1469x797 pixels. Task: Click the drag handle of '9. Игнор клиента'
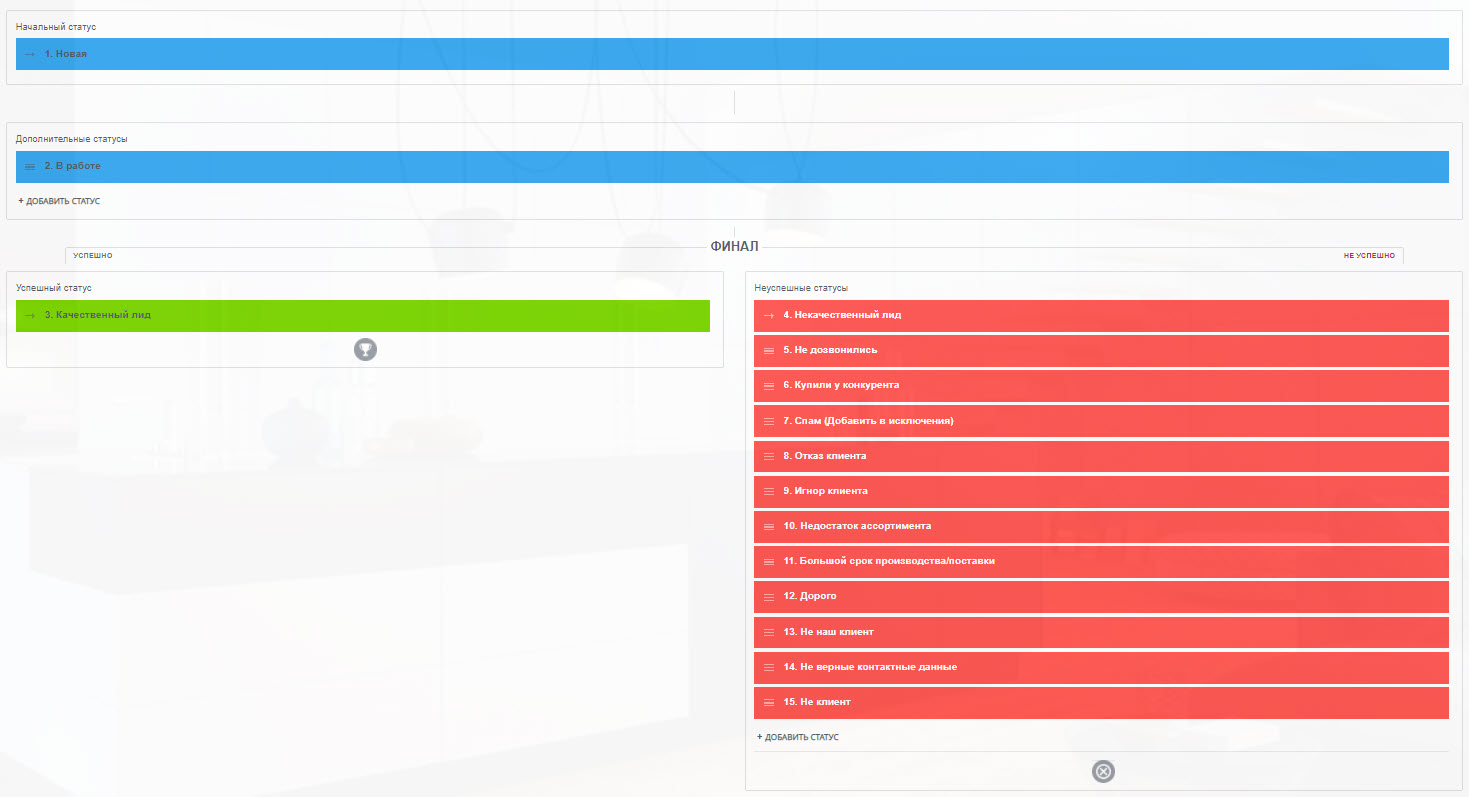coord(769,492)
